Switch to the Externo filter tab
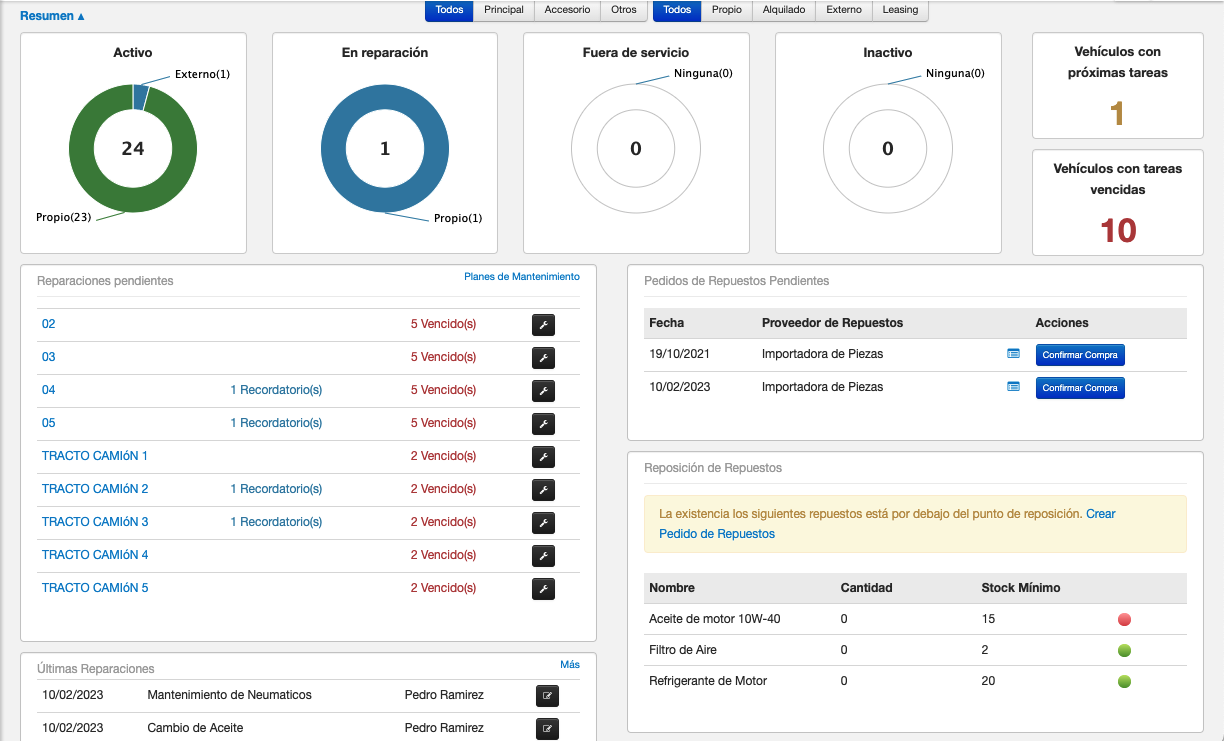This screenshot has height=741, width=1224. pyautogui.click(x=843, y=10)
